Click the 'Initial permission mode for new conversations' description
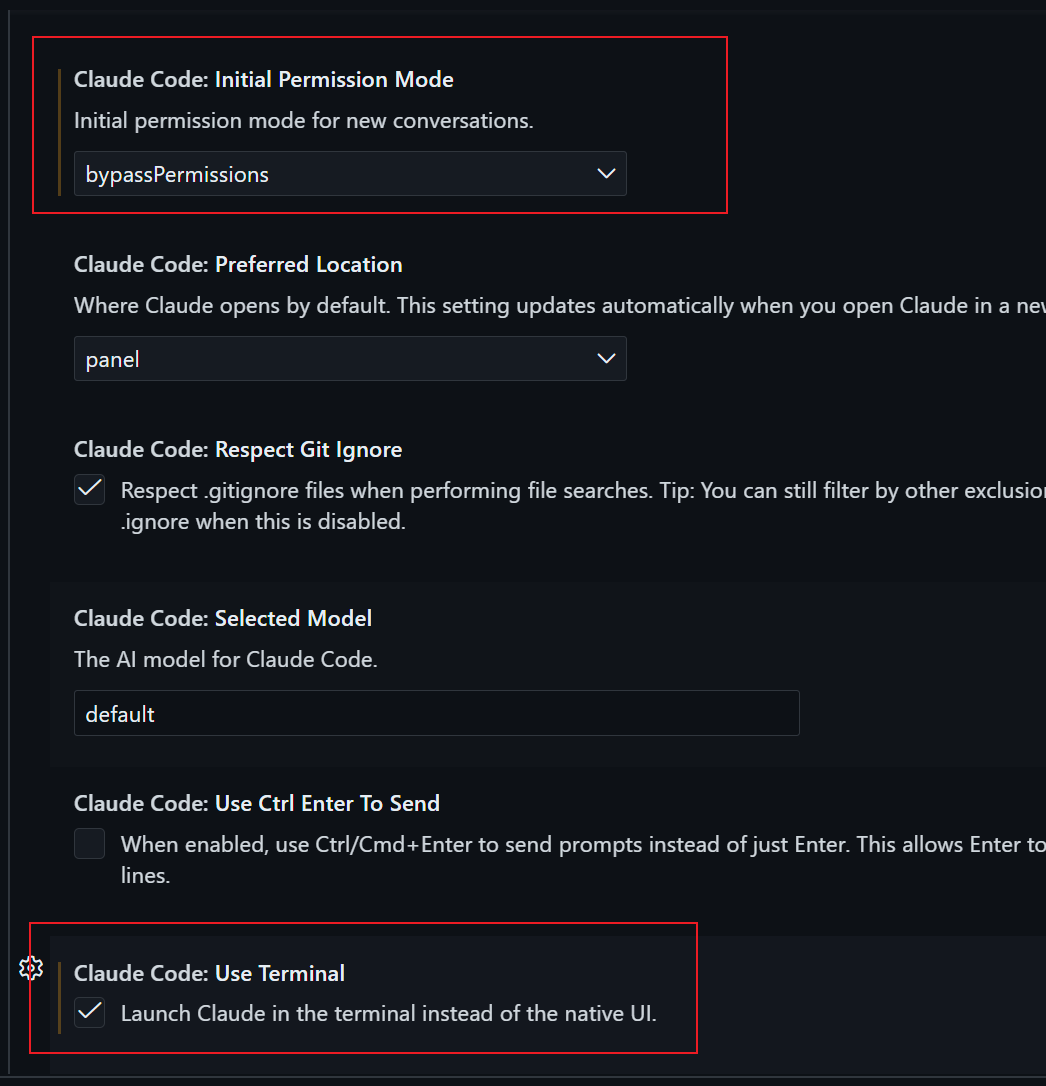1046x1086 pixels. point(303,121)
